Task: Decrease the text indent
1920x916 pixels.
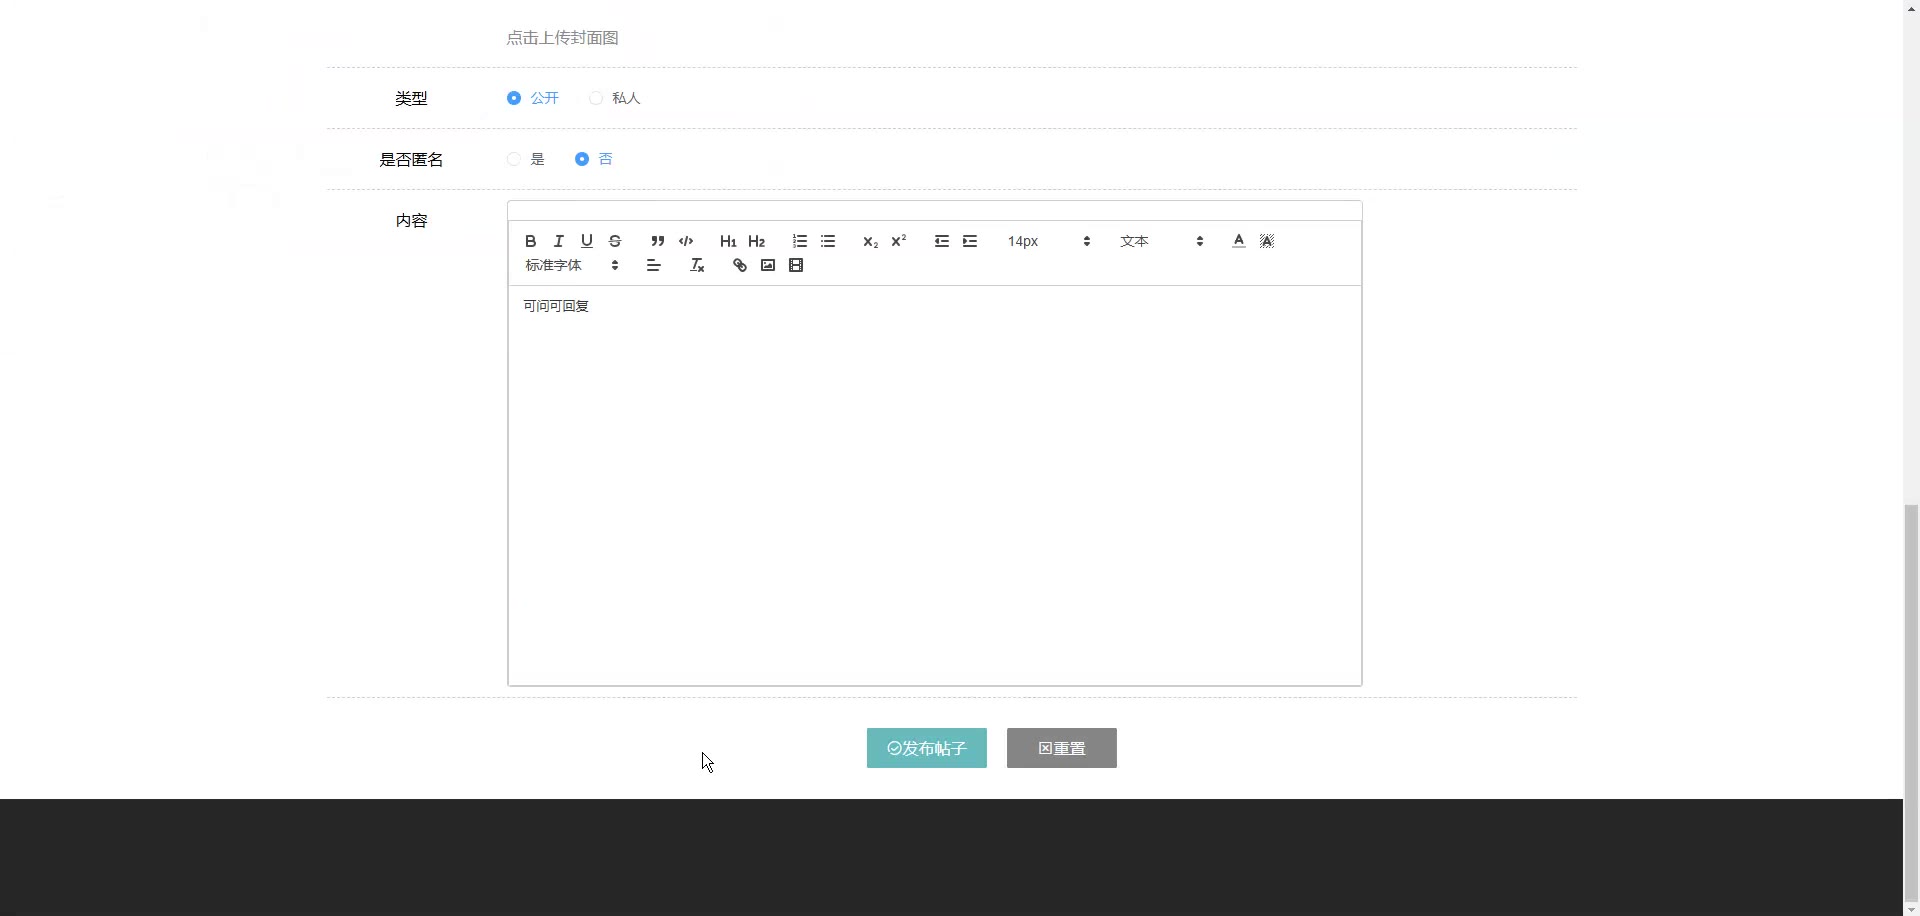Action: [941, 241]
